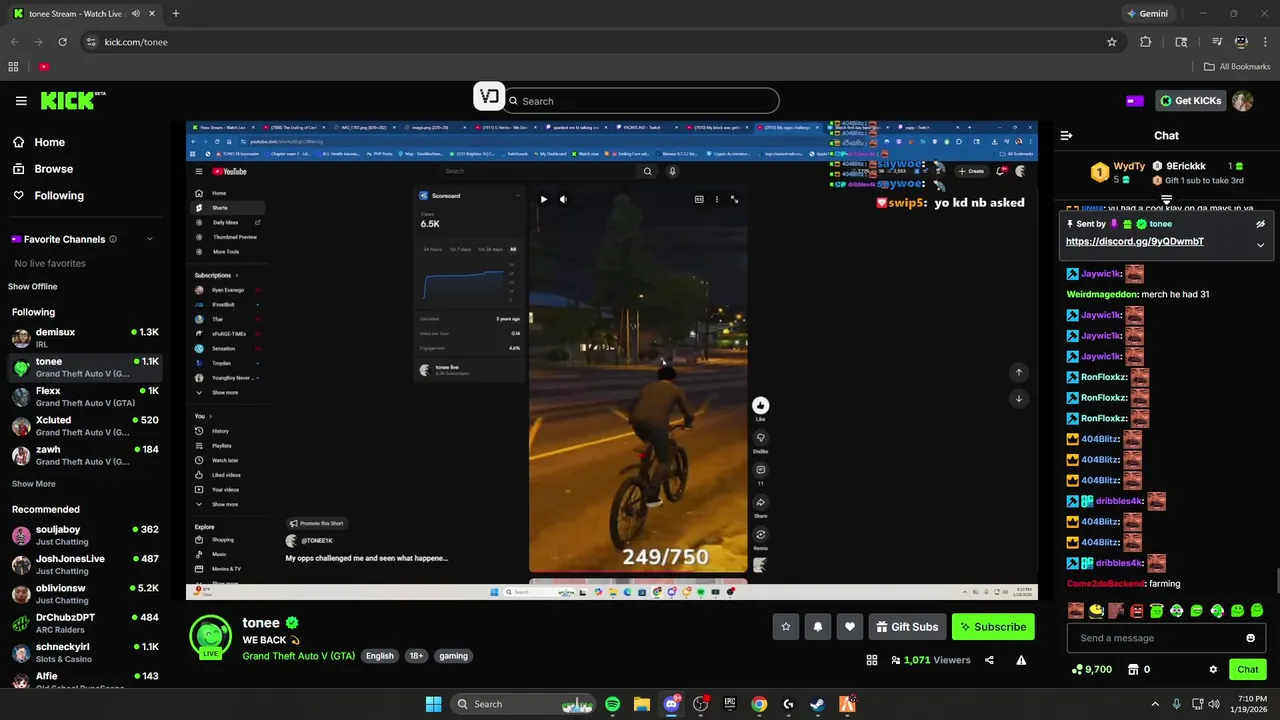Viewport: 1280px width, 720px height.
Task: Bookmark this page star icon
Action: pos(1111,42)
